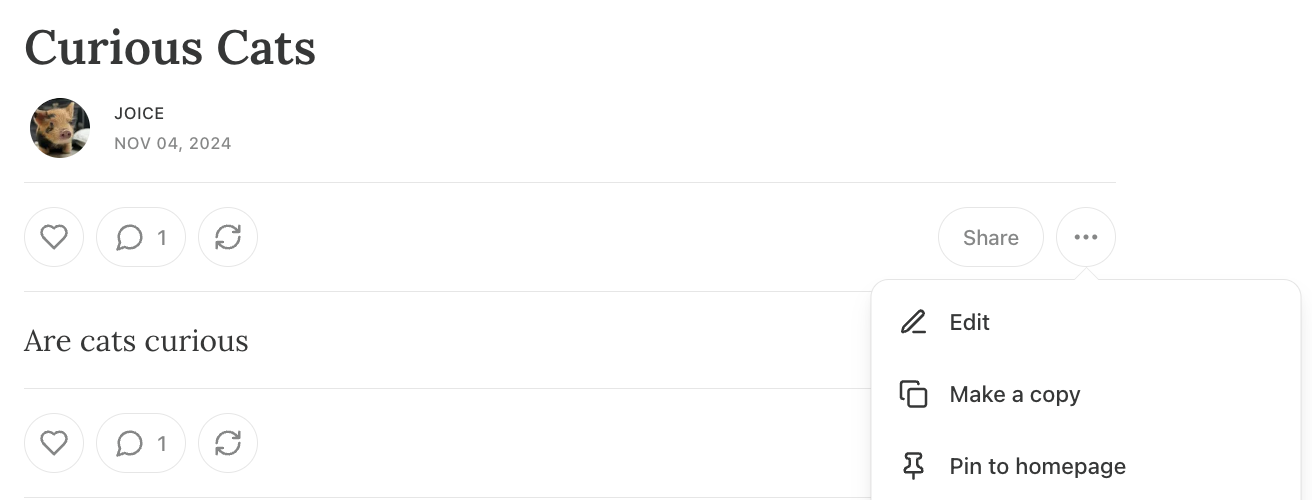Choose Make a copy menu entry
This screenshot has height=500, width=1312.
(1014, 394)
